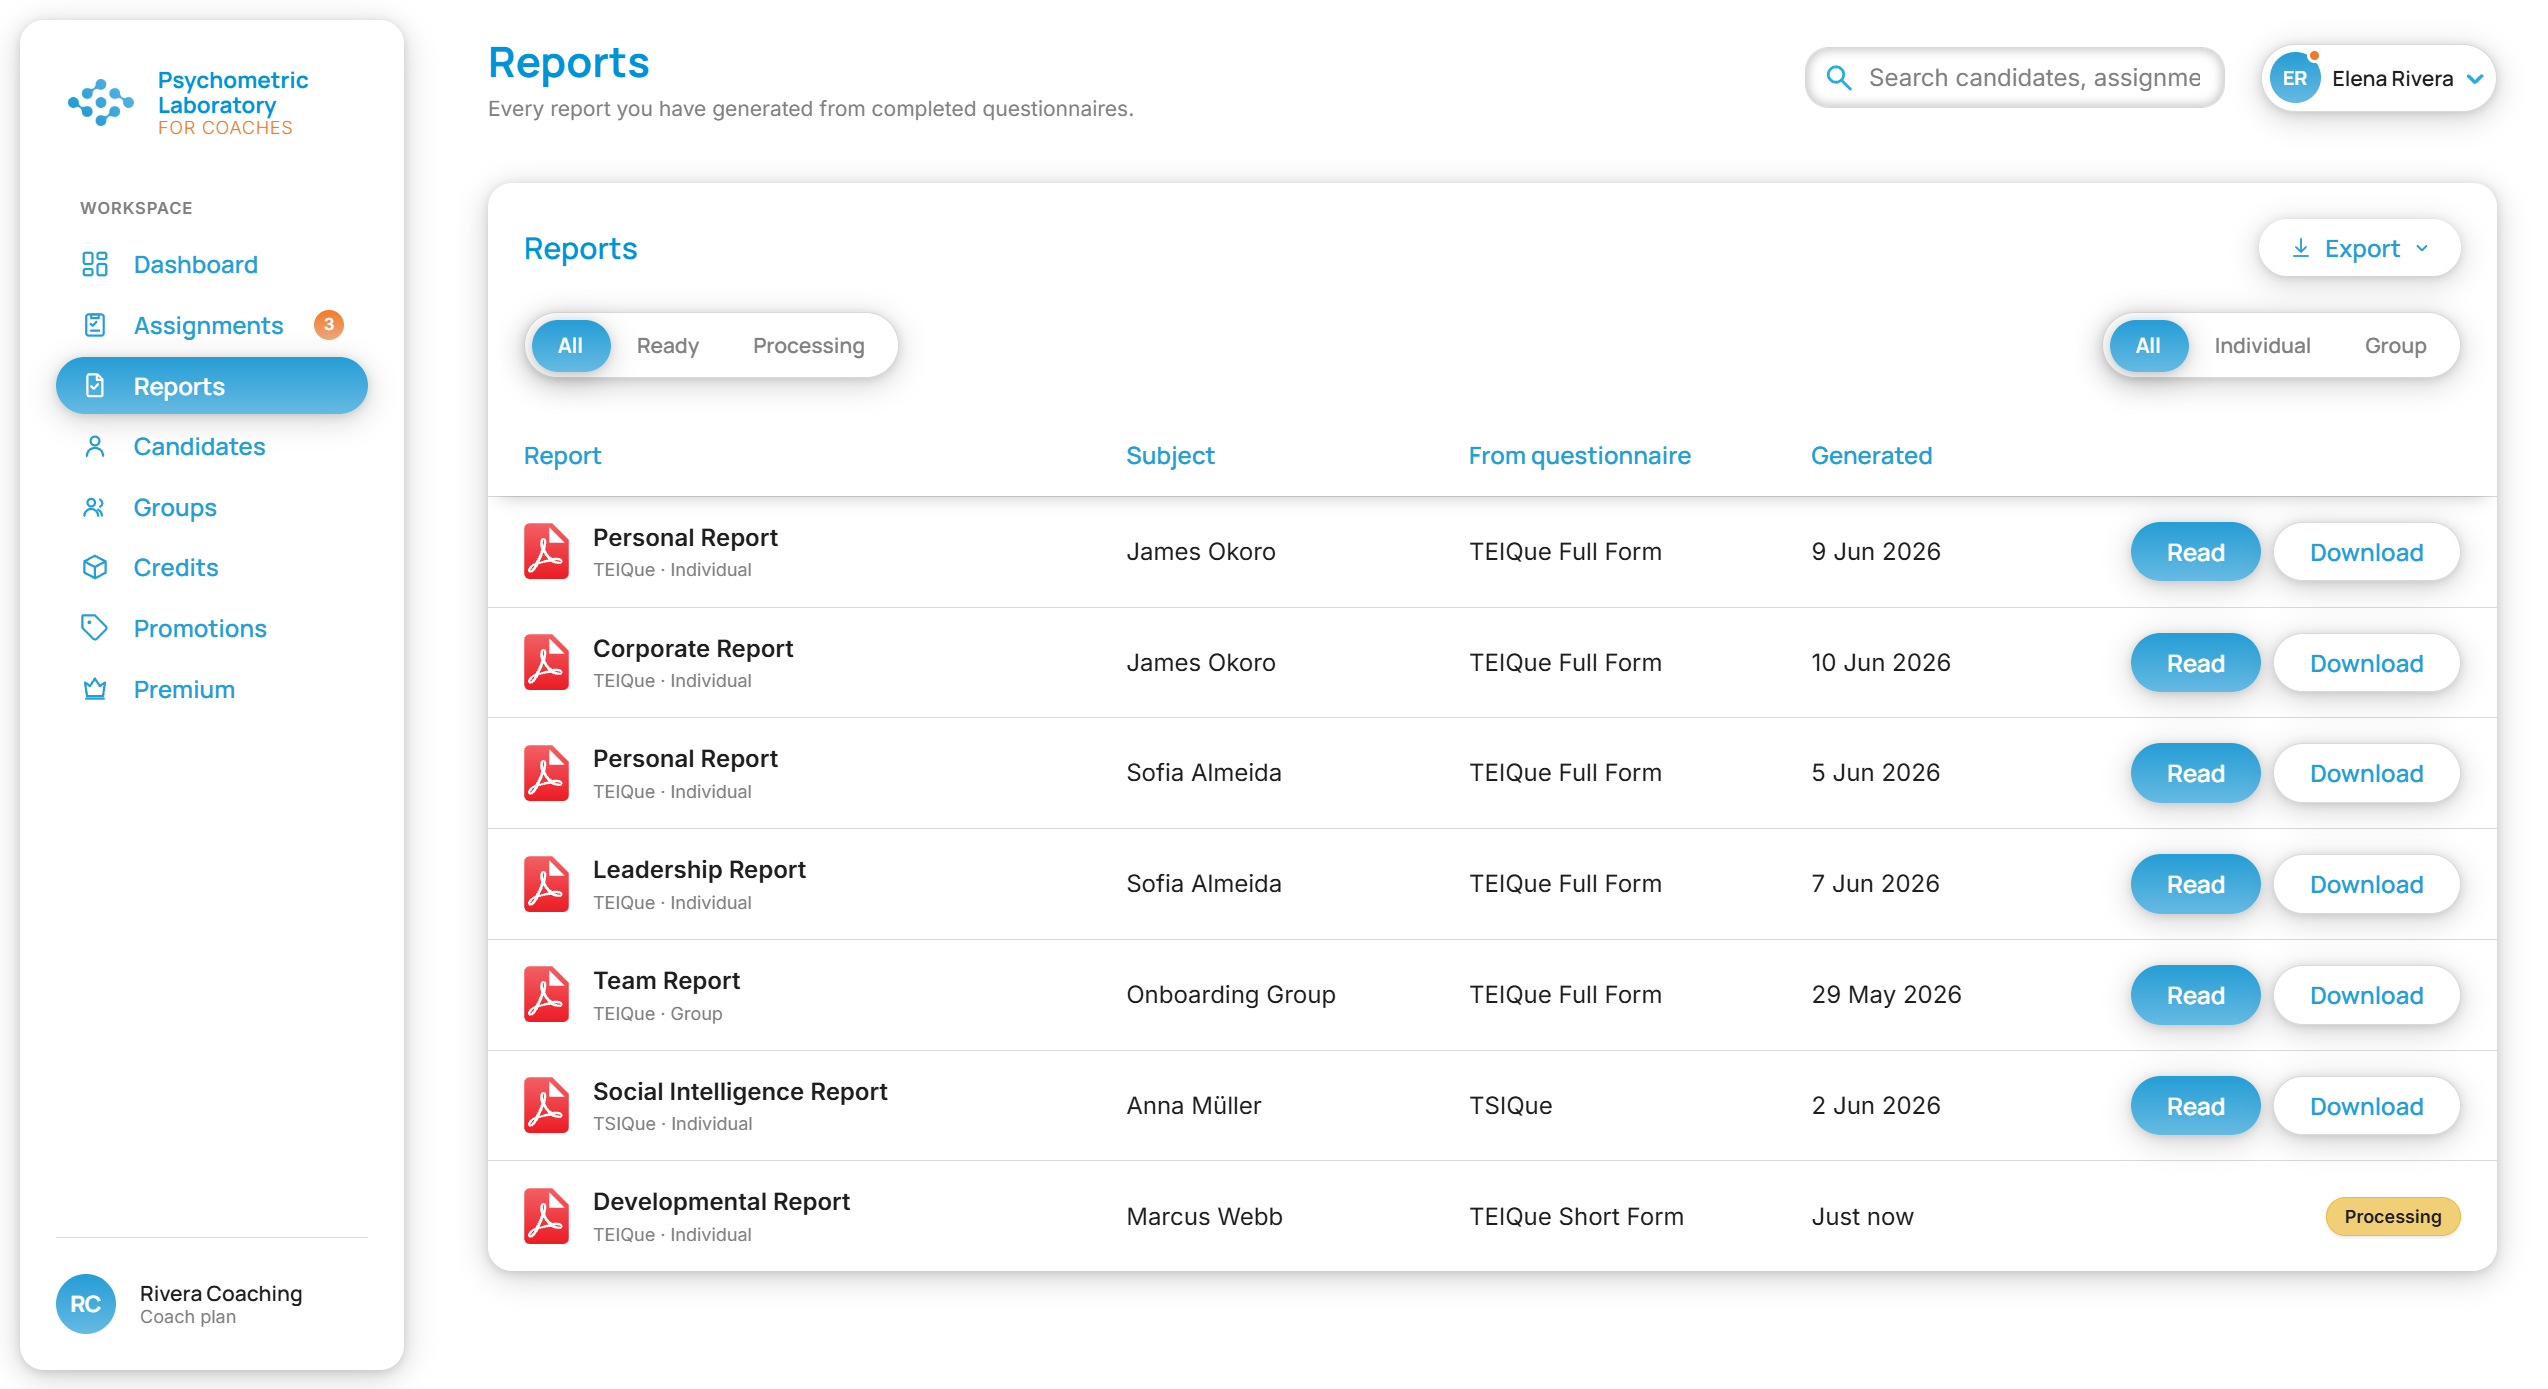
Task: Open the Credits page
Action: point(211,567)
